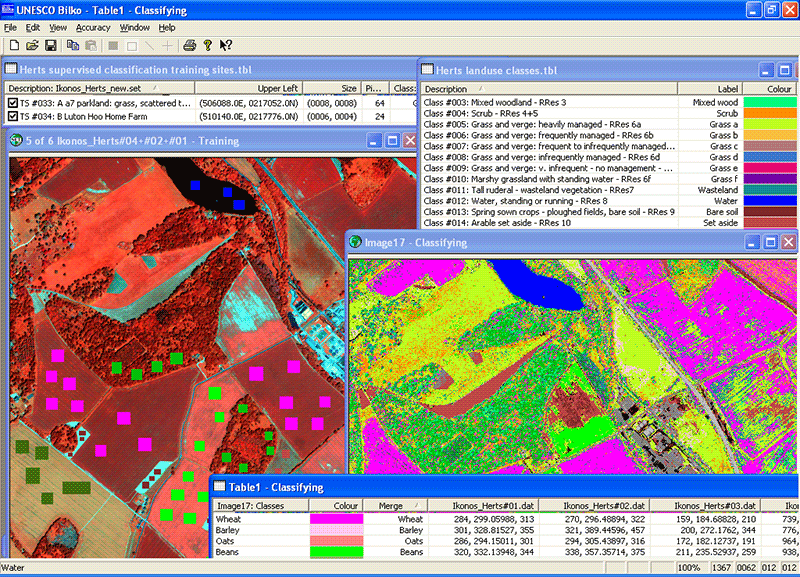Click the table icon of Table1 Classifying window

pyautogui.click(x=219, y=486)
